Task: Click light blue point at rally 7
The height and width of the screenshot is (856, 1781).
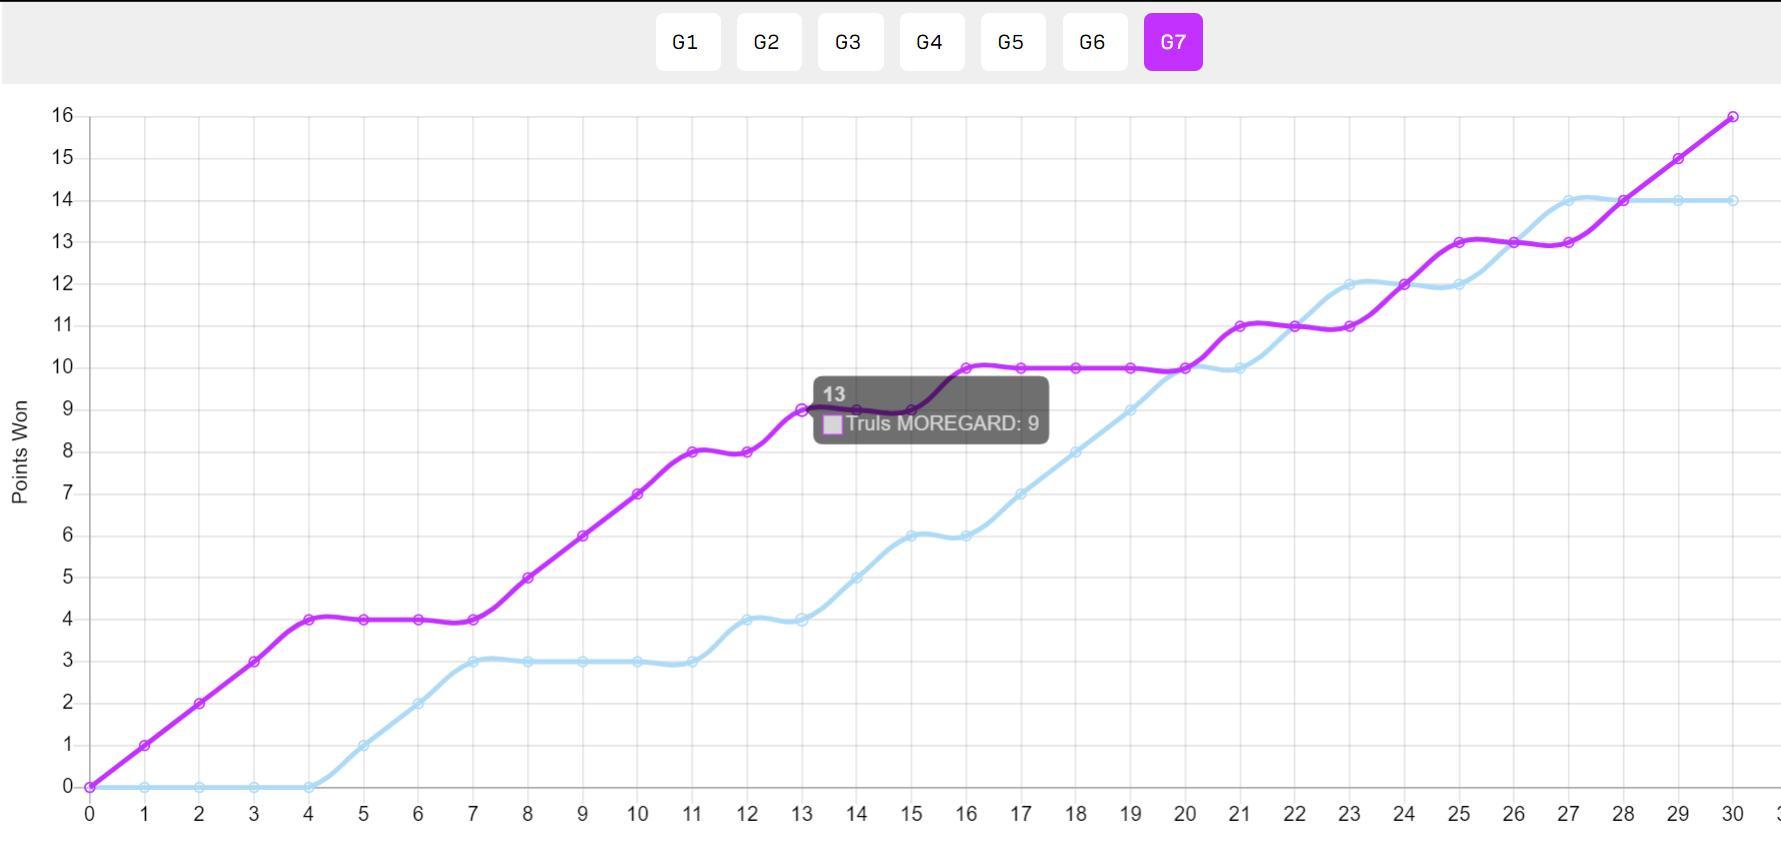Action: tap(473, 662)
